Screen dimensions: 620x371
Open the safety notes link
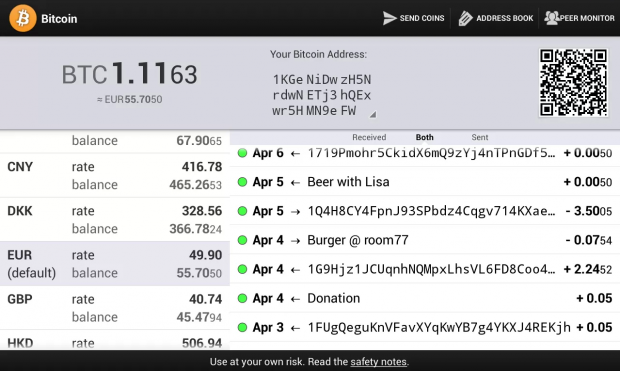(378, 362)
